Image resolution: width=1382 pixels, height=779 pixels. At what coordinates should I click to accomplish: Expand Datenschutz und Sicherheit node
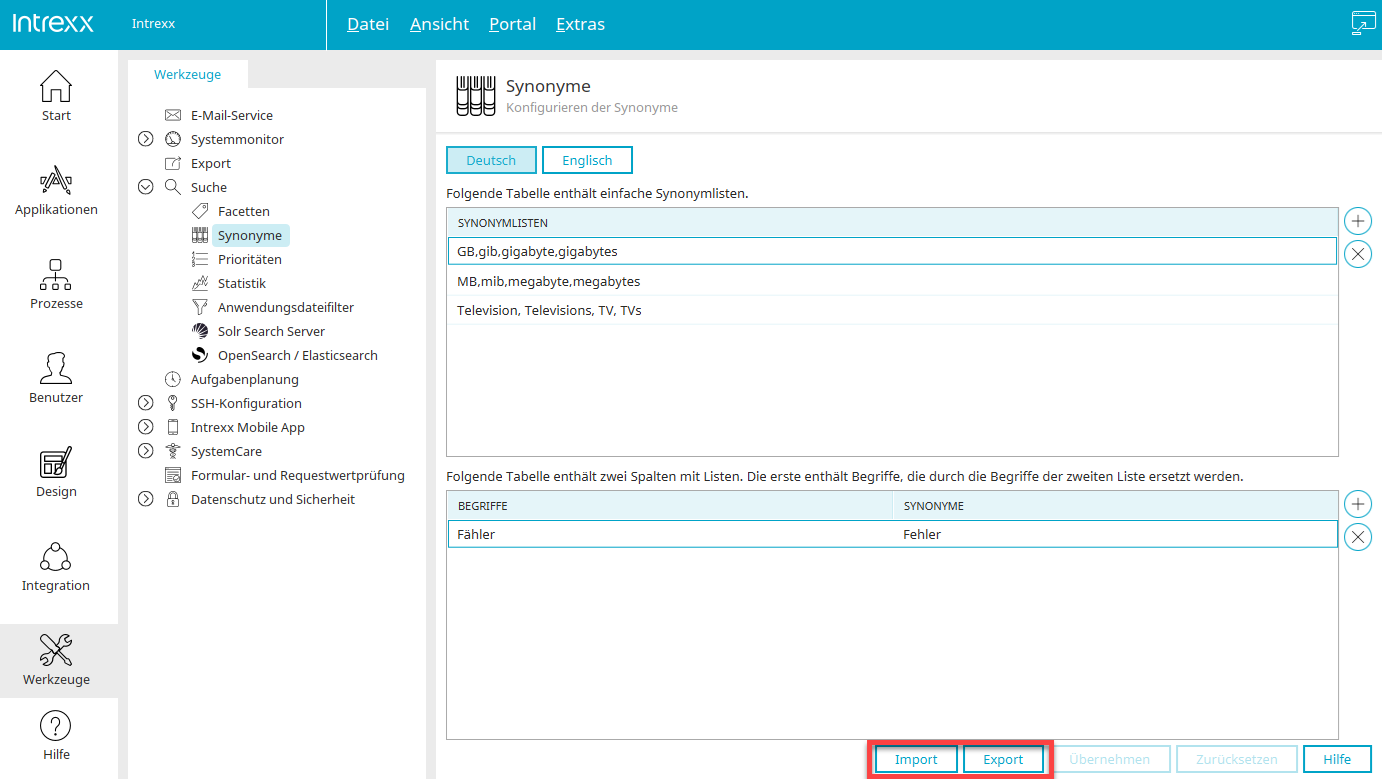pyautogui.click(x=145, y=499)
